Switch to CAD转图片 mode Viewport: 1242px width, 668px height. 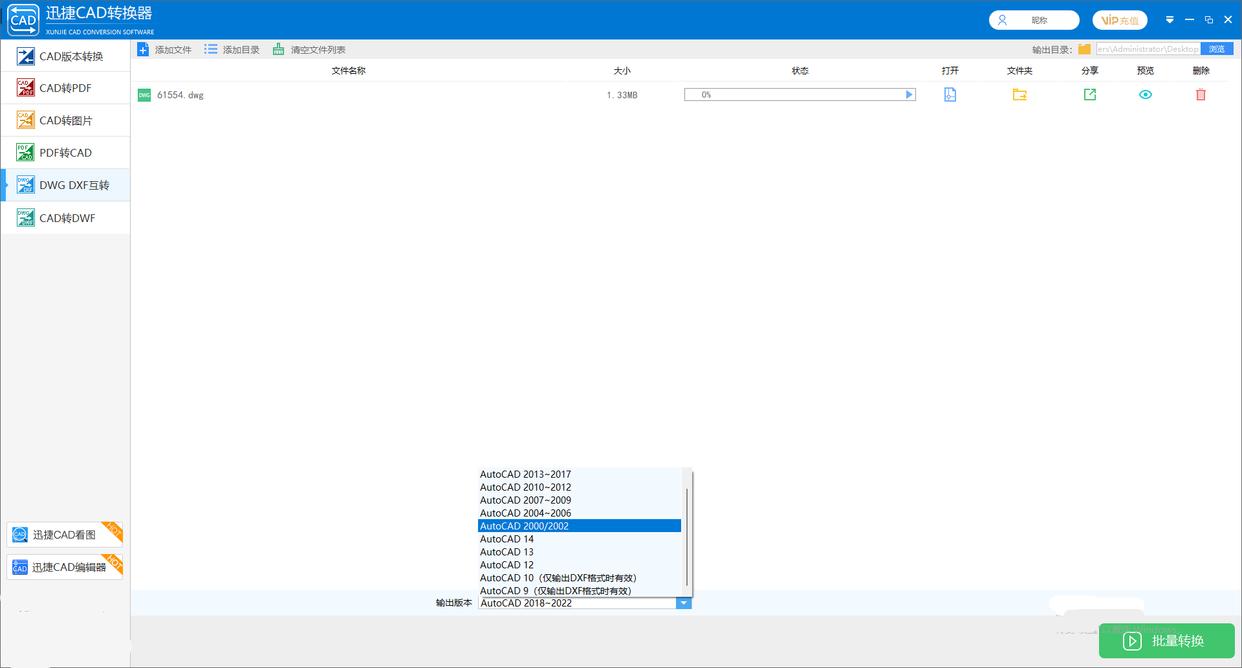pos(65,120)
